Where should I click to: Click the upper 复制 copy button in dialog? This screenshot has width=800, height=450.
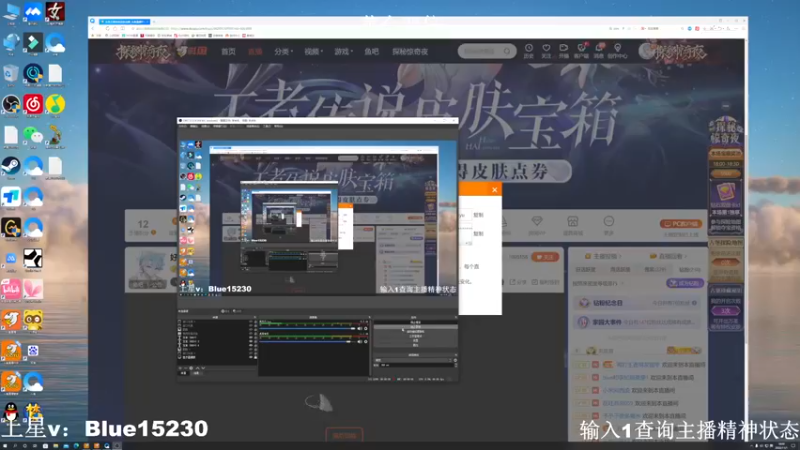tap(478, 215)
